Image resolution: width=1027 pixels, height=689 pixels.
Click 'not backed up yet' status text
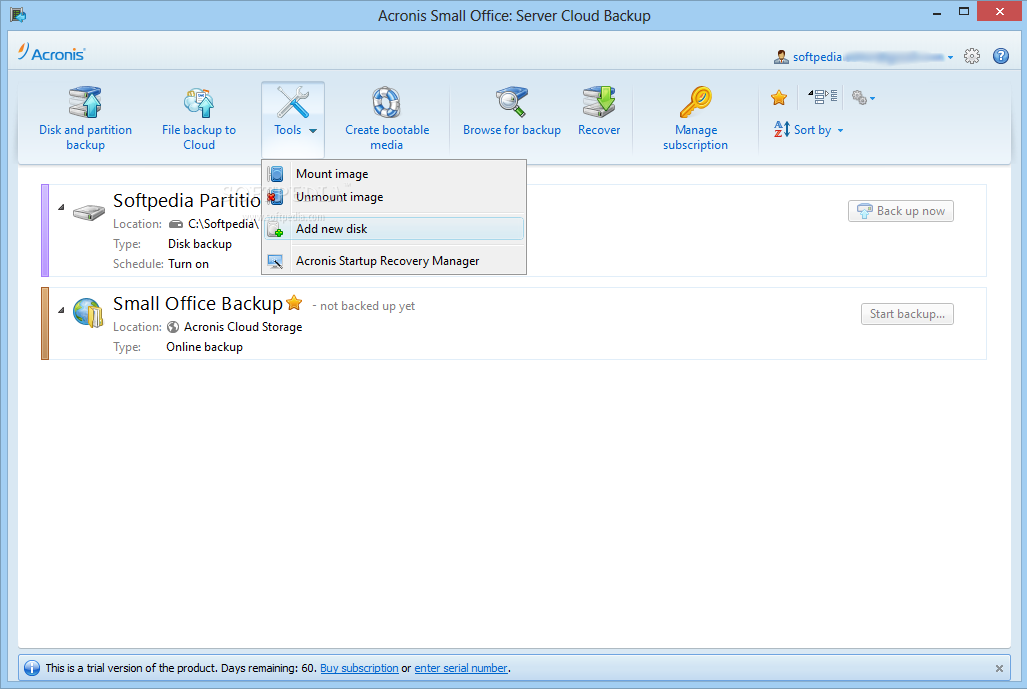point(367,306)
